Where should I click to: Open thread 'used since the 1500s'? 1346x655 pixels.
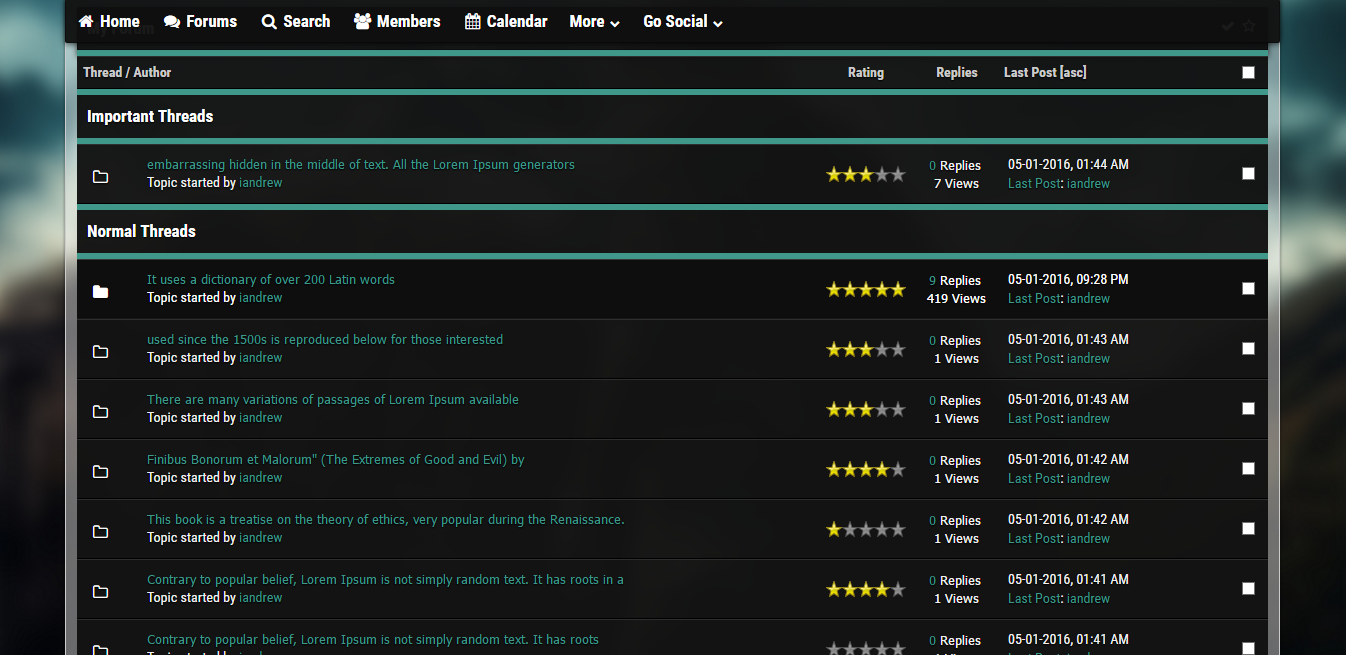click(324, 339)
